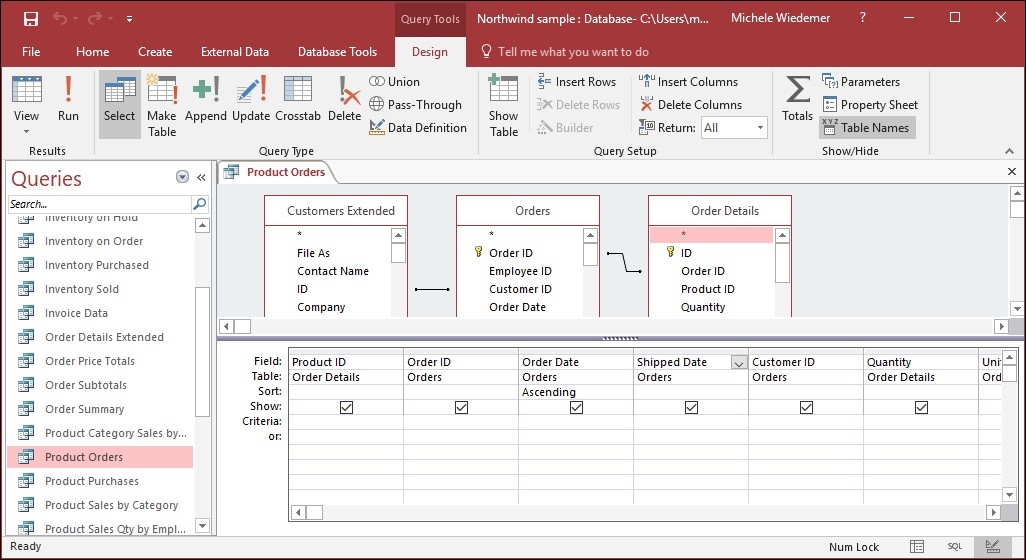Uncheck Show for Customer ID column
The image size is (1026, 560).
[806, 408]
